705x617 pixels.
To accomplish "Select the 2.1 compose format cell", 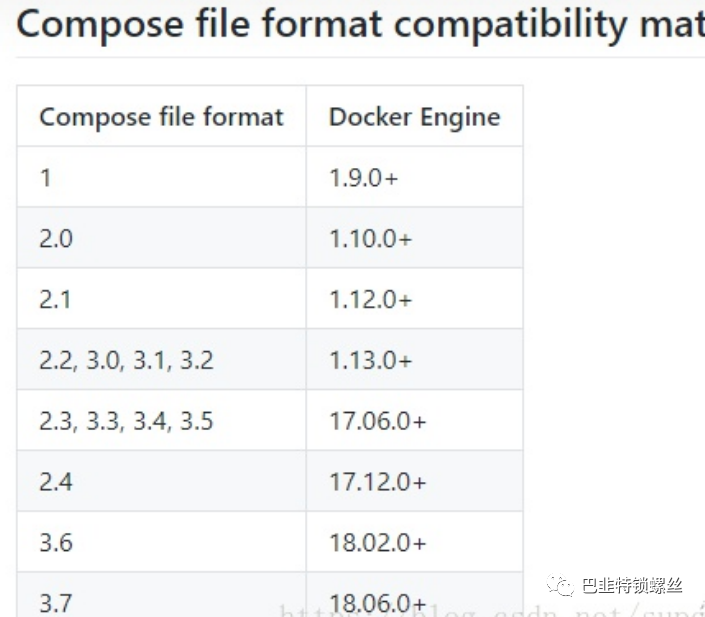I will (161, 298).
